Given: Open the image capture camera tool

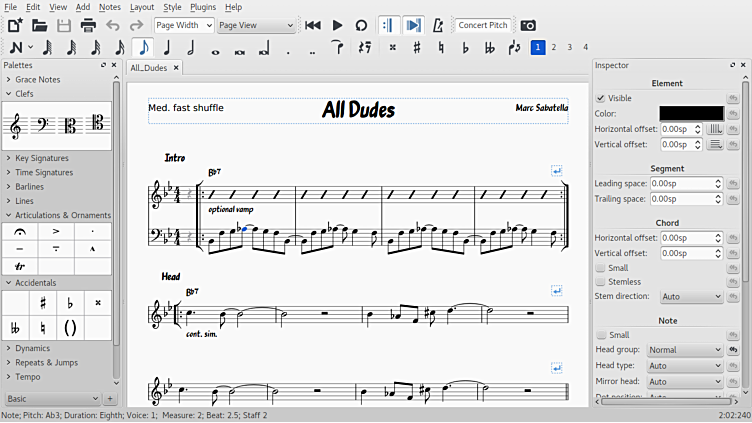Looking at the screenshot, I should [x=528, y=25].
